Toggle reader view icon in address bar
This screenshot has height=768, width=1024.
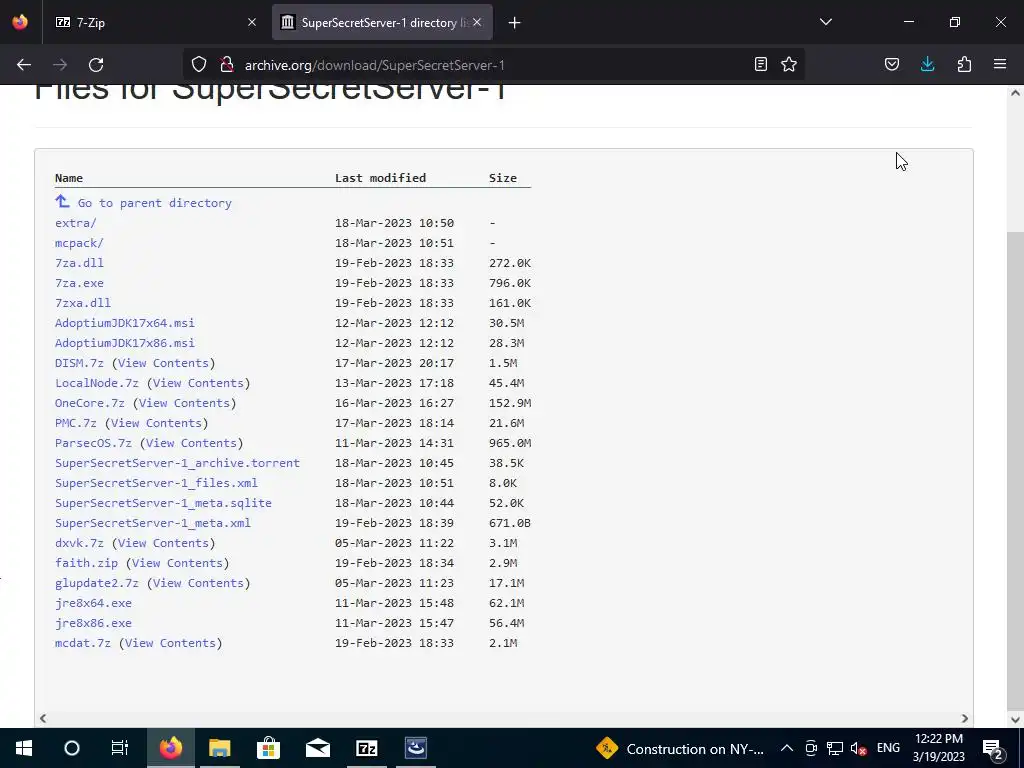[760, 65]
